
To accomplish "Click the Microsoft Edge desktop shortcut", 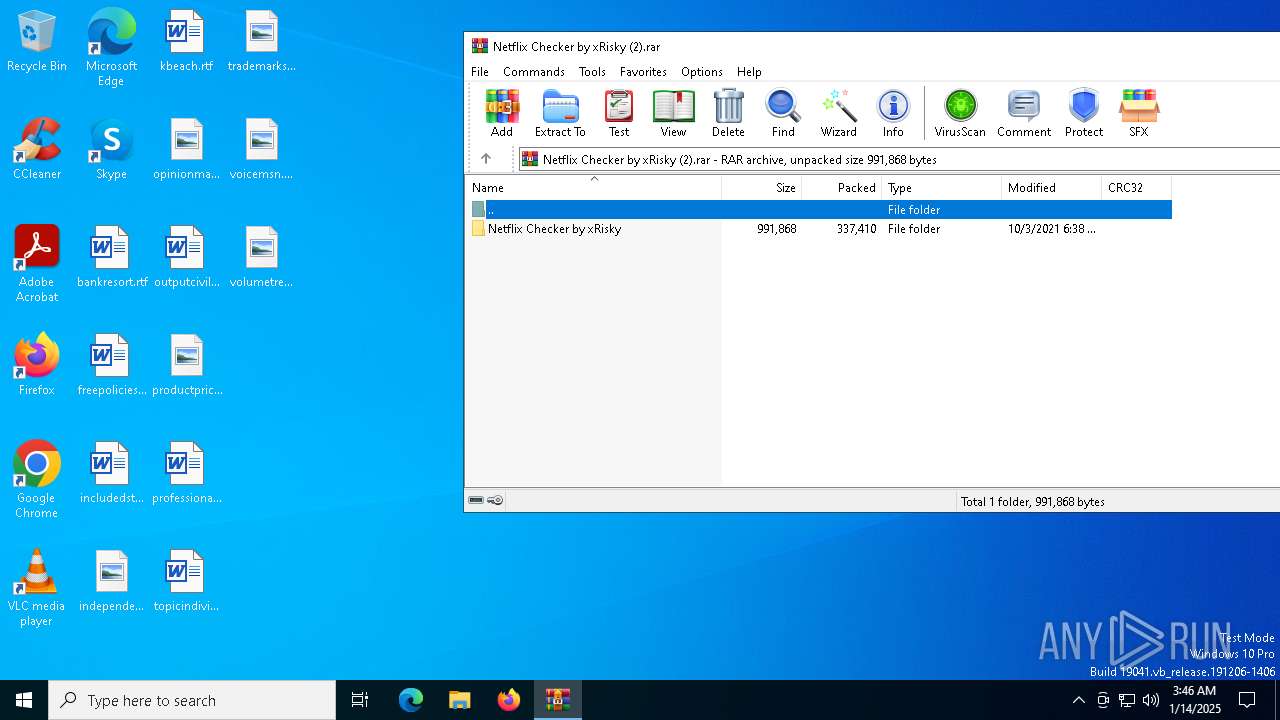I will pyautogui.click(x=111, y=48).
